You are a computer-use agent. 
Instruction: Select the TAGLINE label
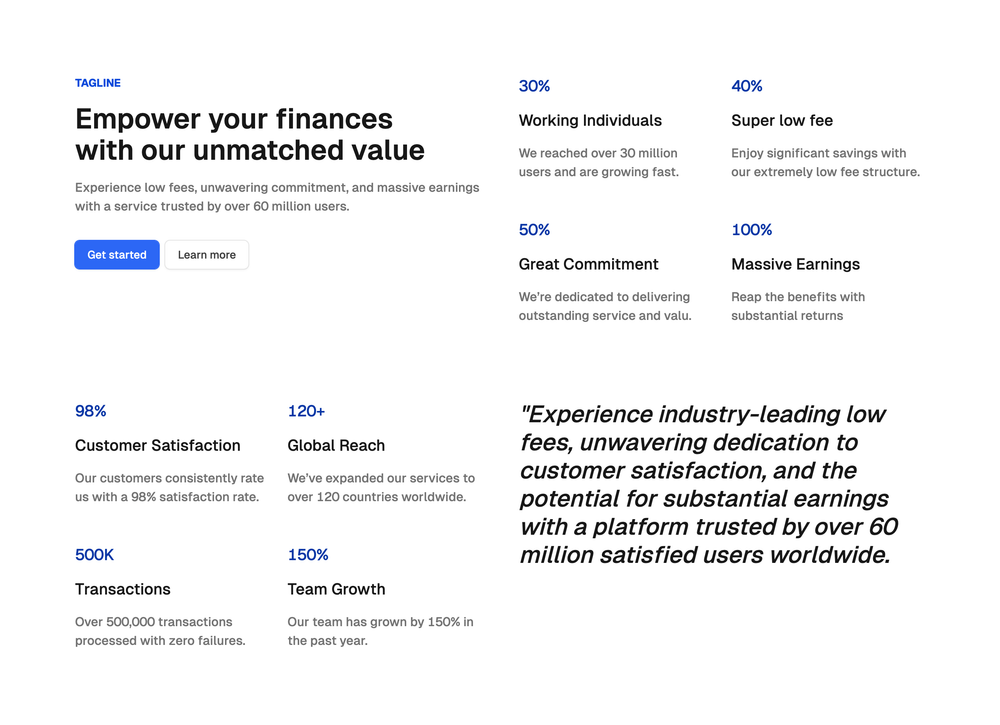(98, 83)
